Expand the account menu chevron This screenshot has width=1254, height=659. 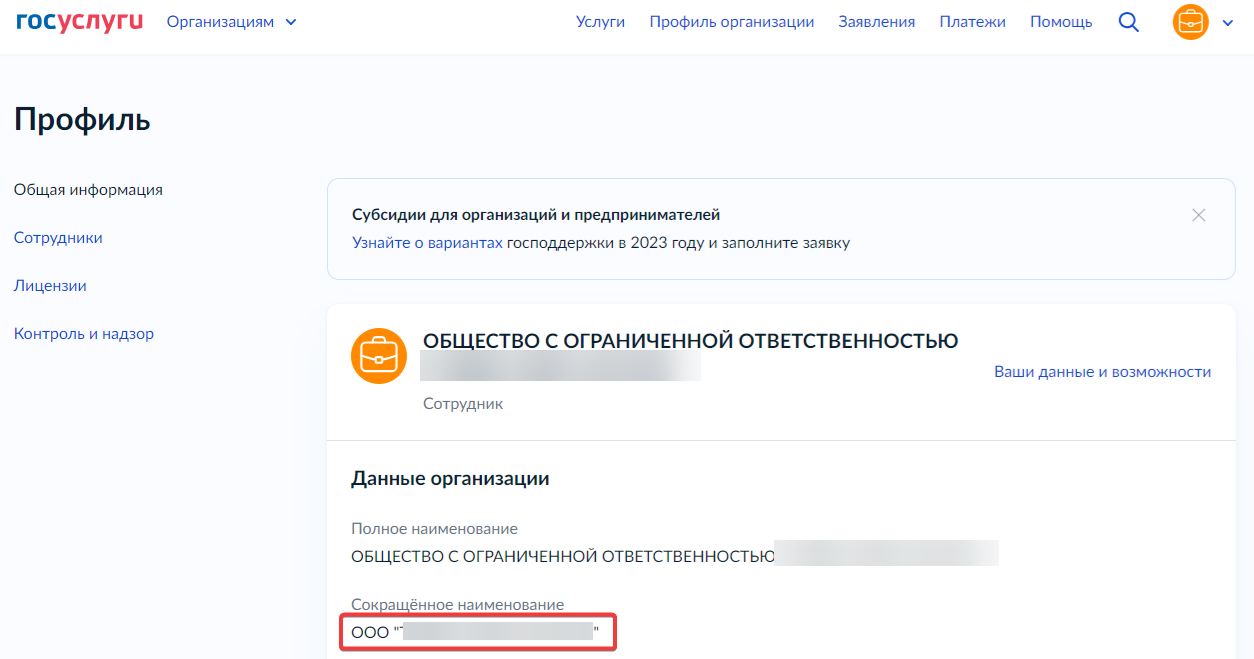click(x=1228, y=23)
